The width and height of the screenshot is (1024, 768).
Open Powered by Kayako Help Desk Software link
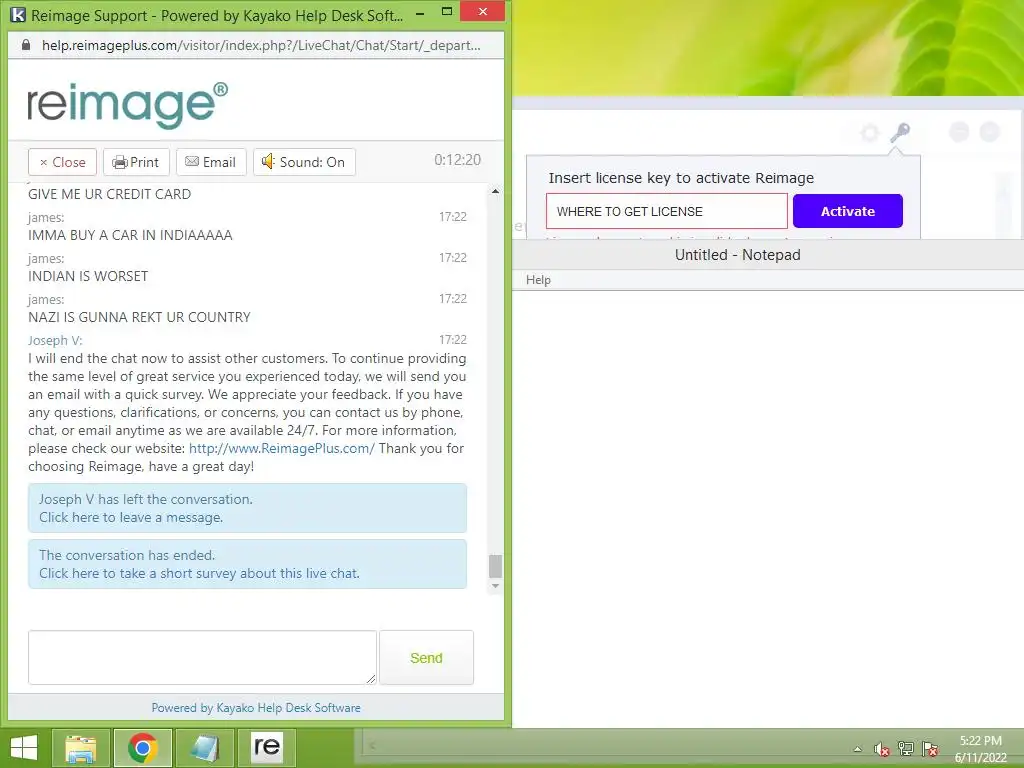tap(256, 708)
